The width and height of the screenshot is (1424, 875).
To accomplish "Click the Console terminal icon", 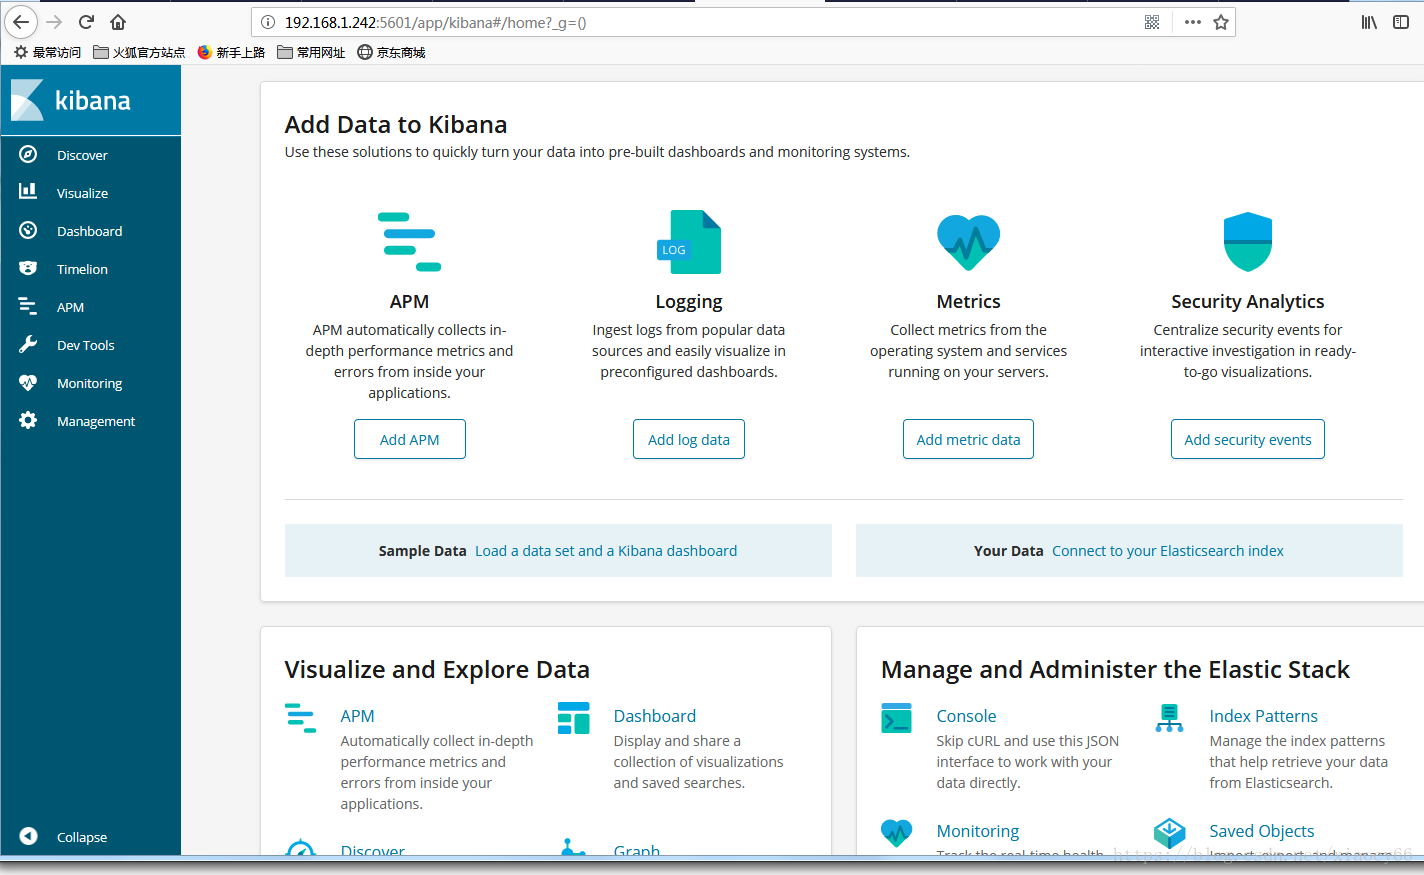I will (x=897, y=718).
